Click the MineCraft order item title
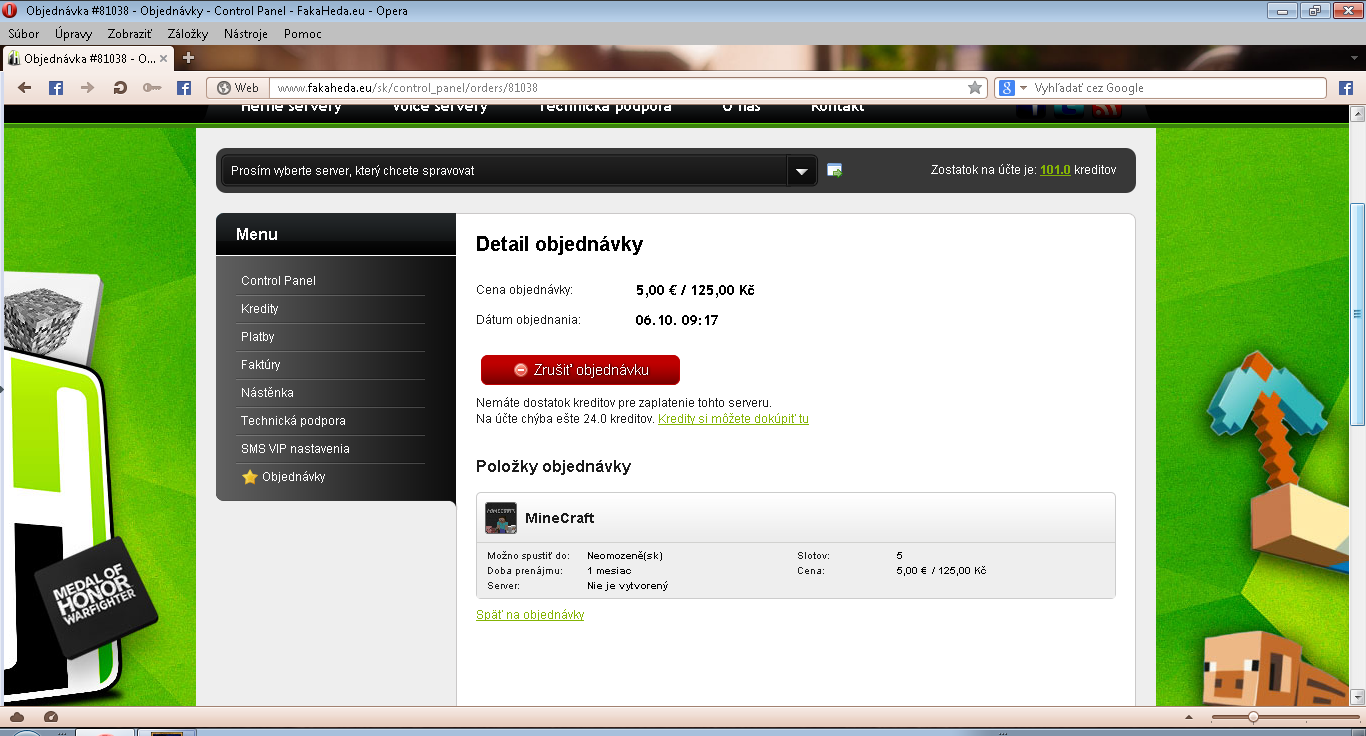Screen dimensions: 1366x736 point(560,518)
